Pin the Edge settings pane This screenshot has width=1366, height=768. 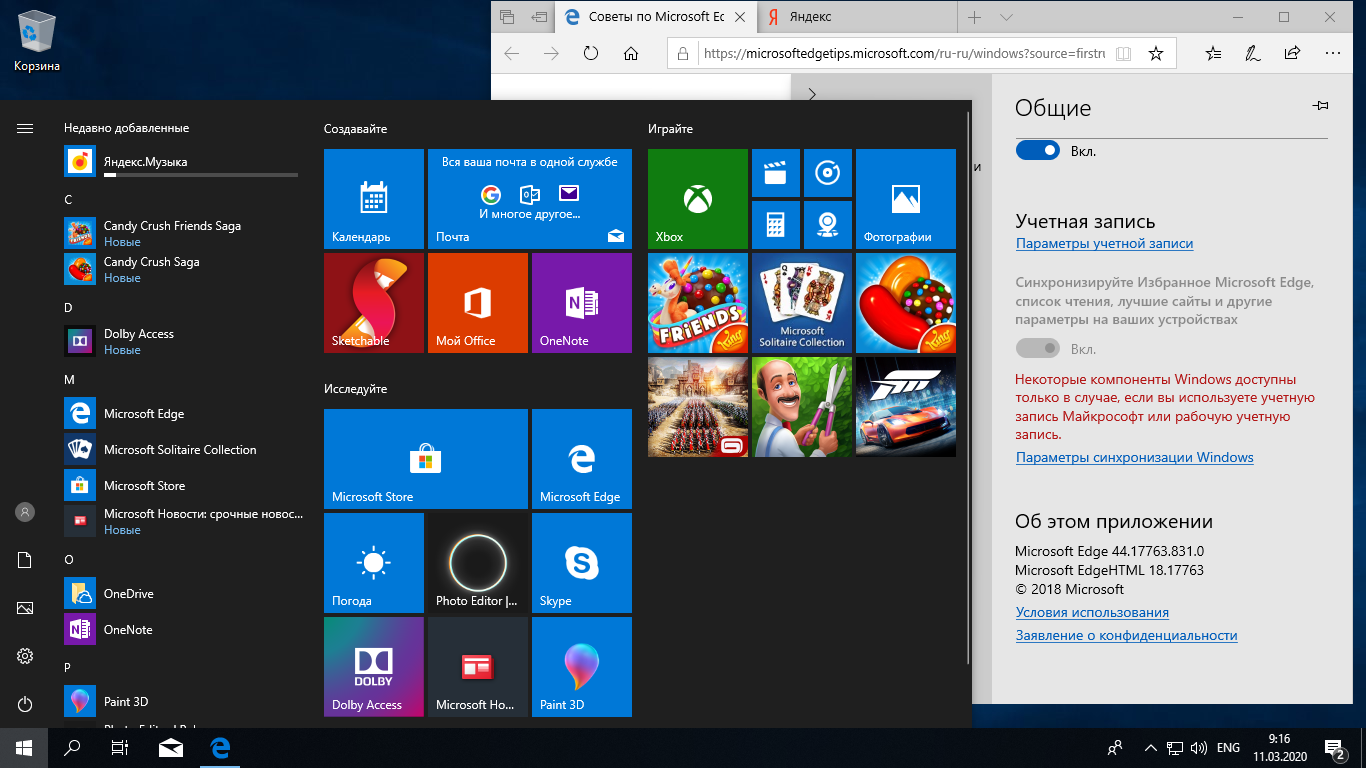click(1320, 106)
